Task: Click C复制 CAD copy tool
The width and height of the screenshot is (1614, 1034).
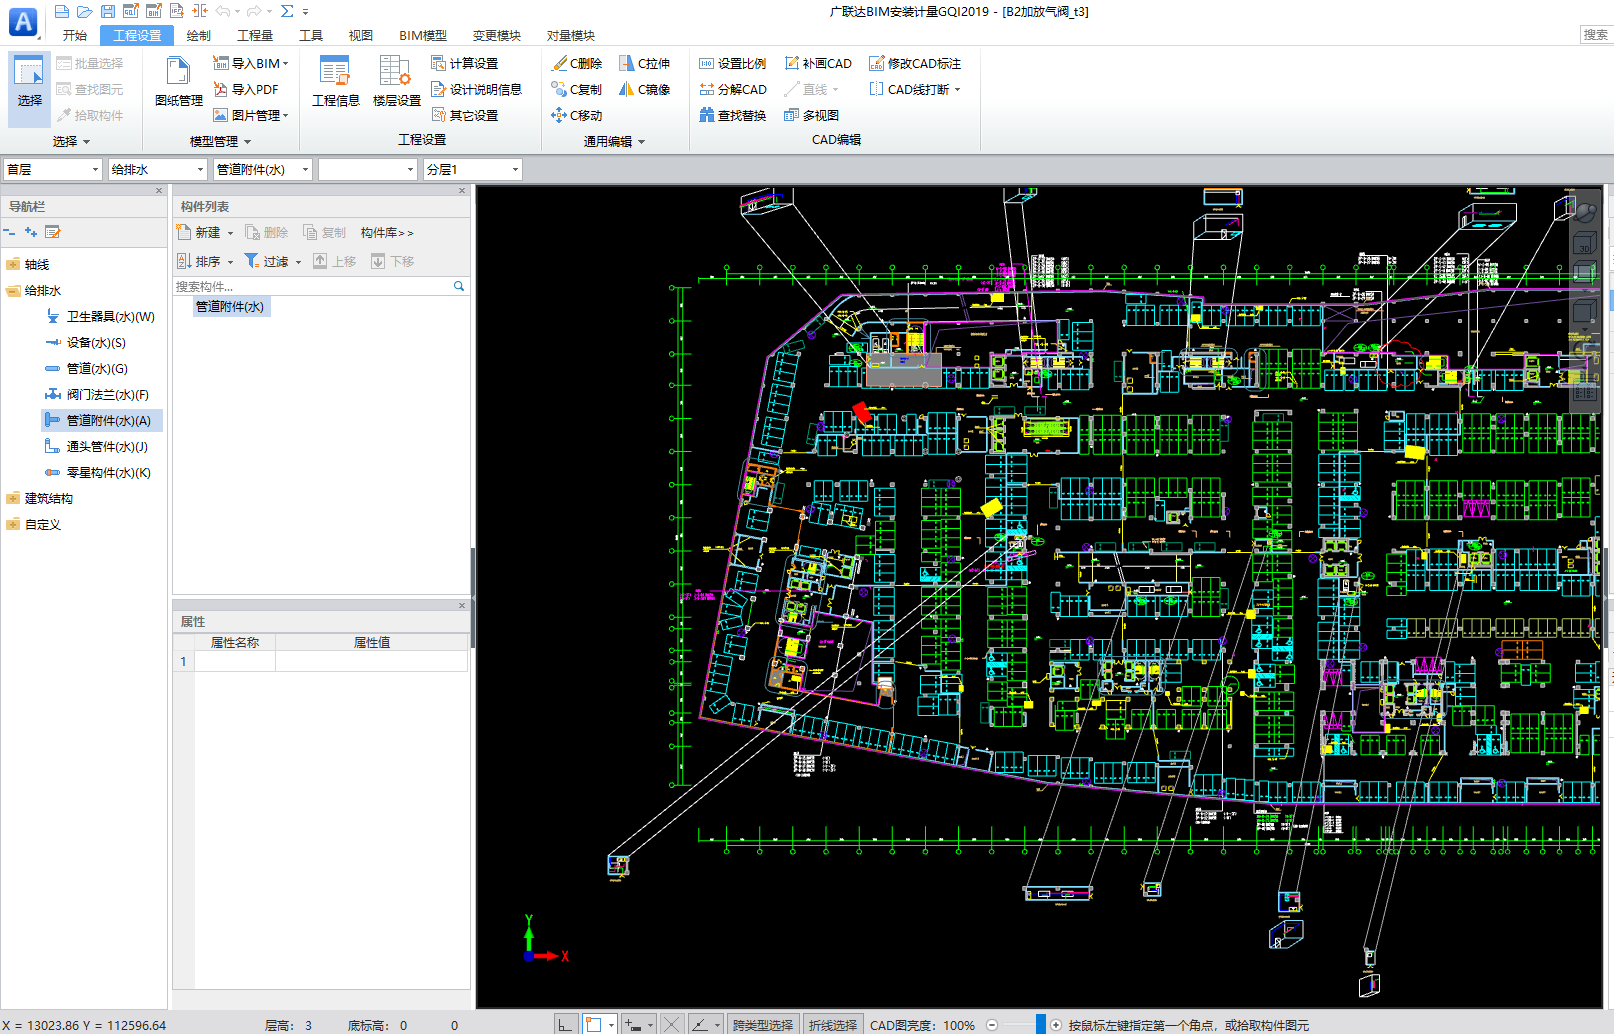Action: (577, 89)
